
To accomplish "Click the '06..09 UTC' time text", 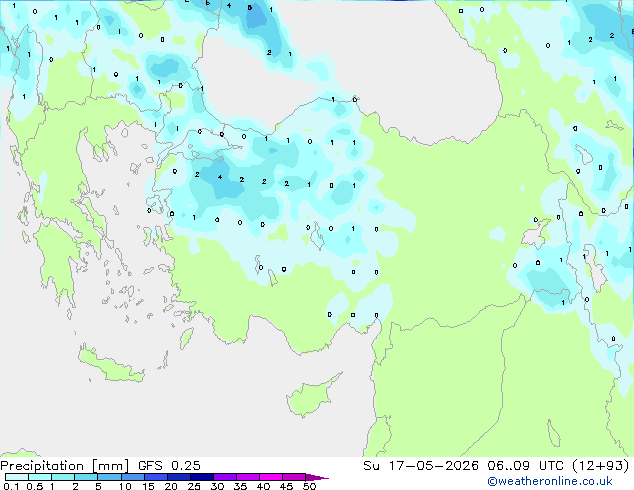I will pyautogui.click(x=525, y=466).
